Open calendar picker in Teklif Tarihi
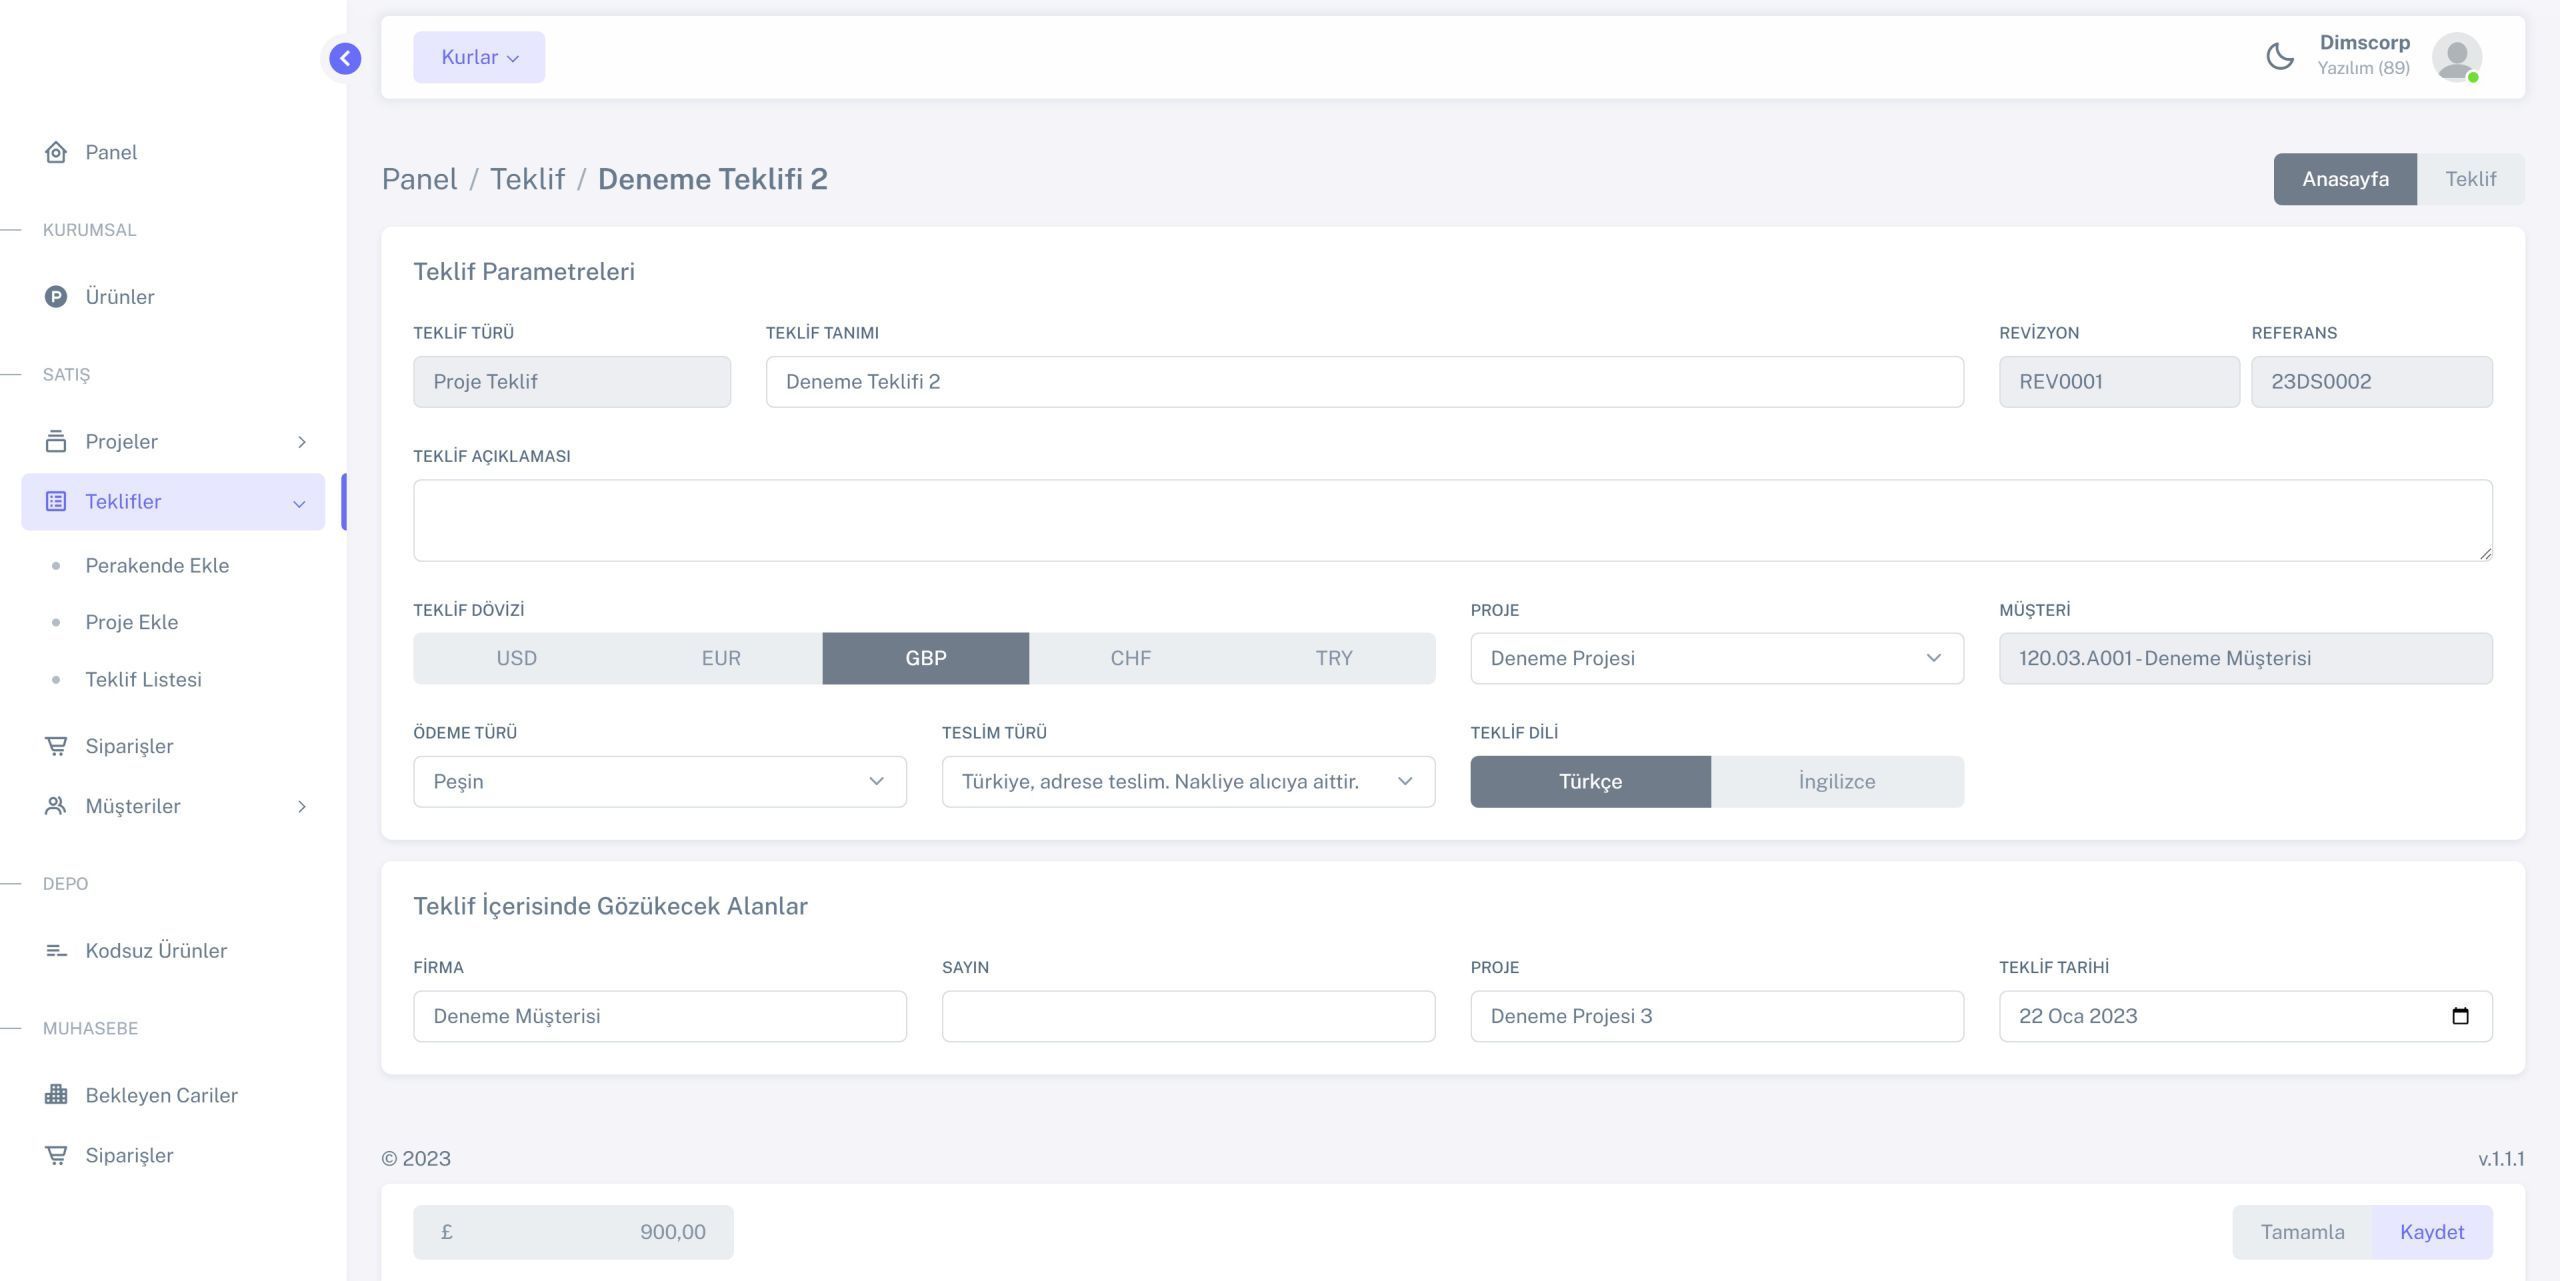Viewport: 2560px width, 1281px height. [2460, 1016]
